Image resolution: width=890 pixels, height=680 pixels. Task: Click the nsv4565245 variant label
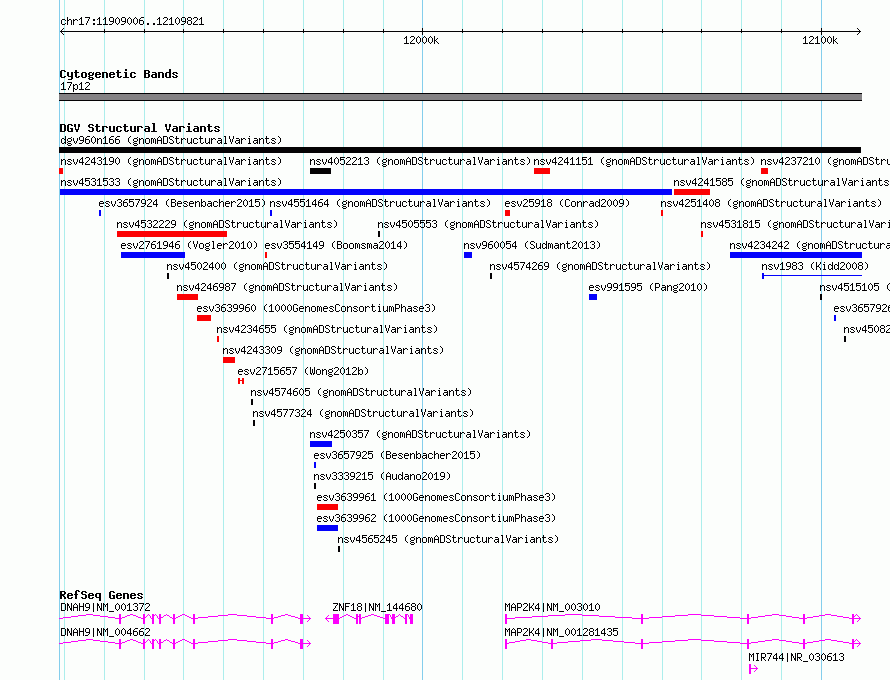(448, 539)
